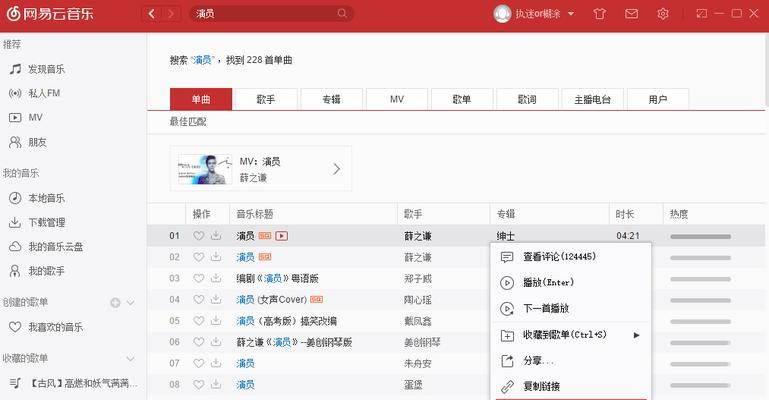
Task: Switch to the 歌单 tab
Action: click(x=462, y=100)
